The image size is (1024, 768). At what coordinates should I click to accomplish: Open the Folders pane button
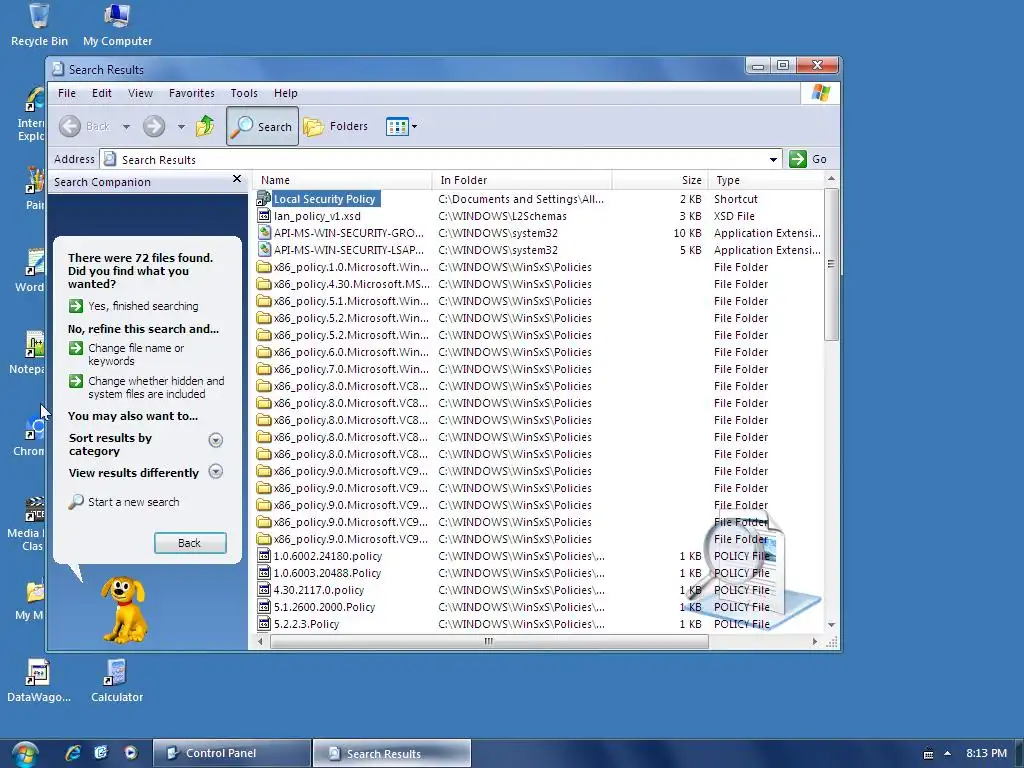[x=336, y=126]
